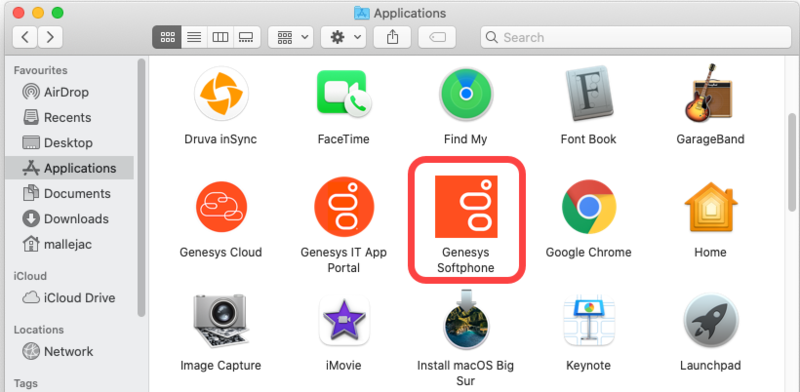
Task: Select the Genesys Cloud app icon
Action: [x=221, y=207]
